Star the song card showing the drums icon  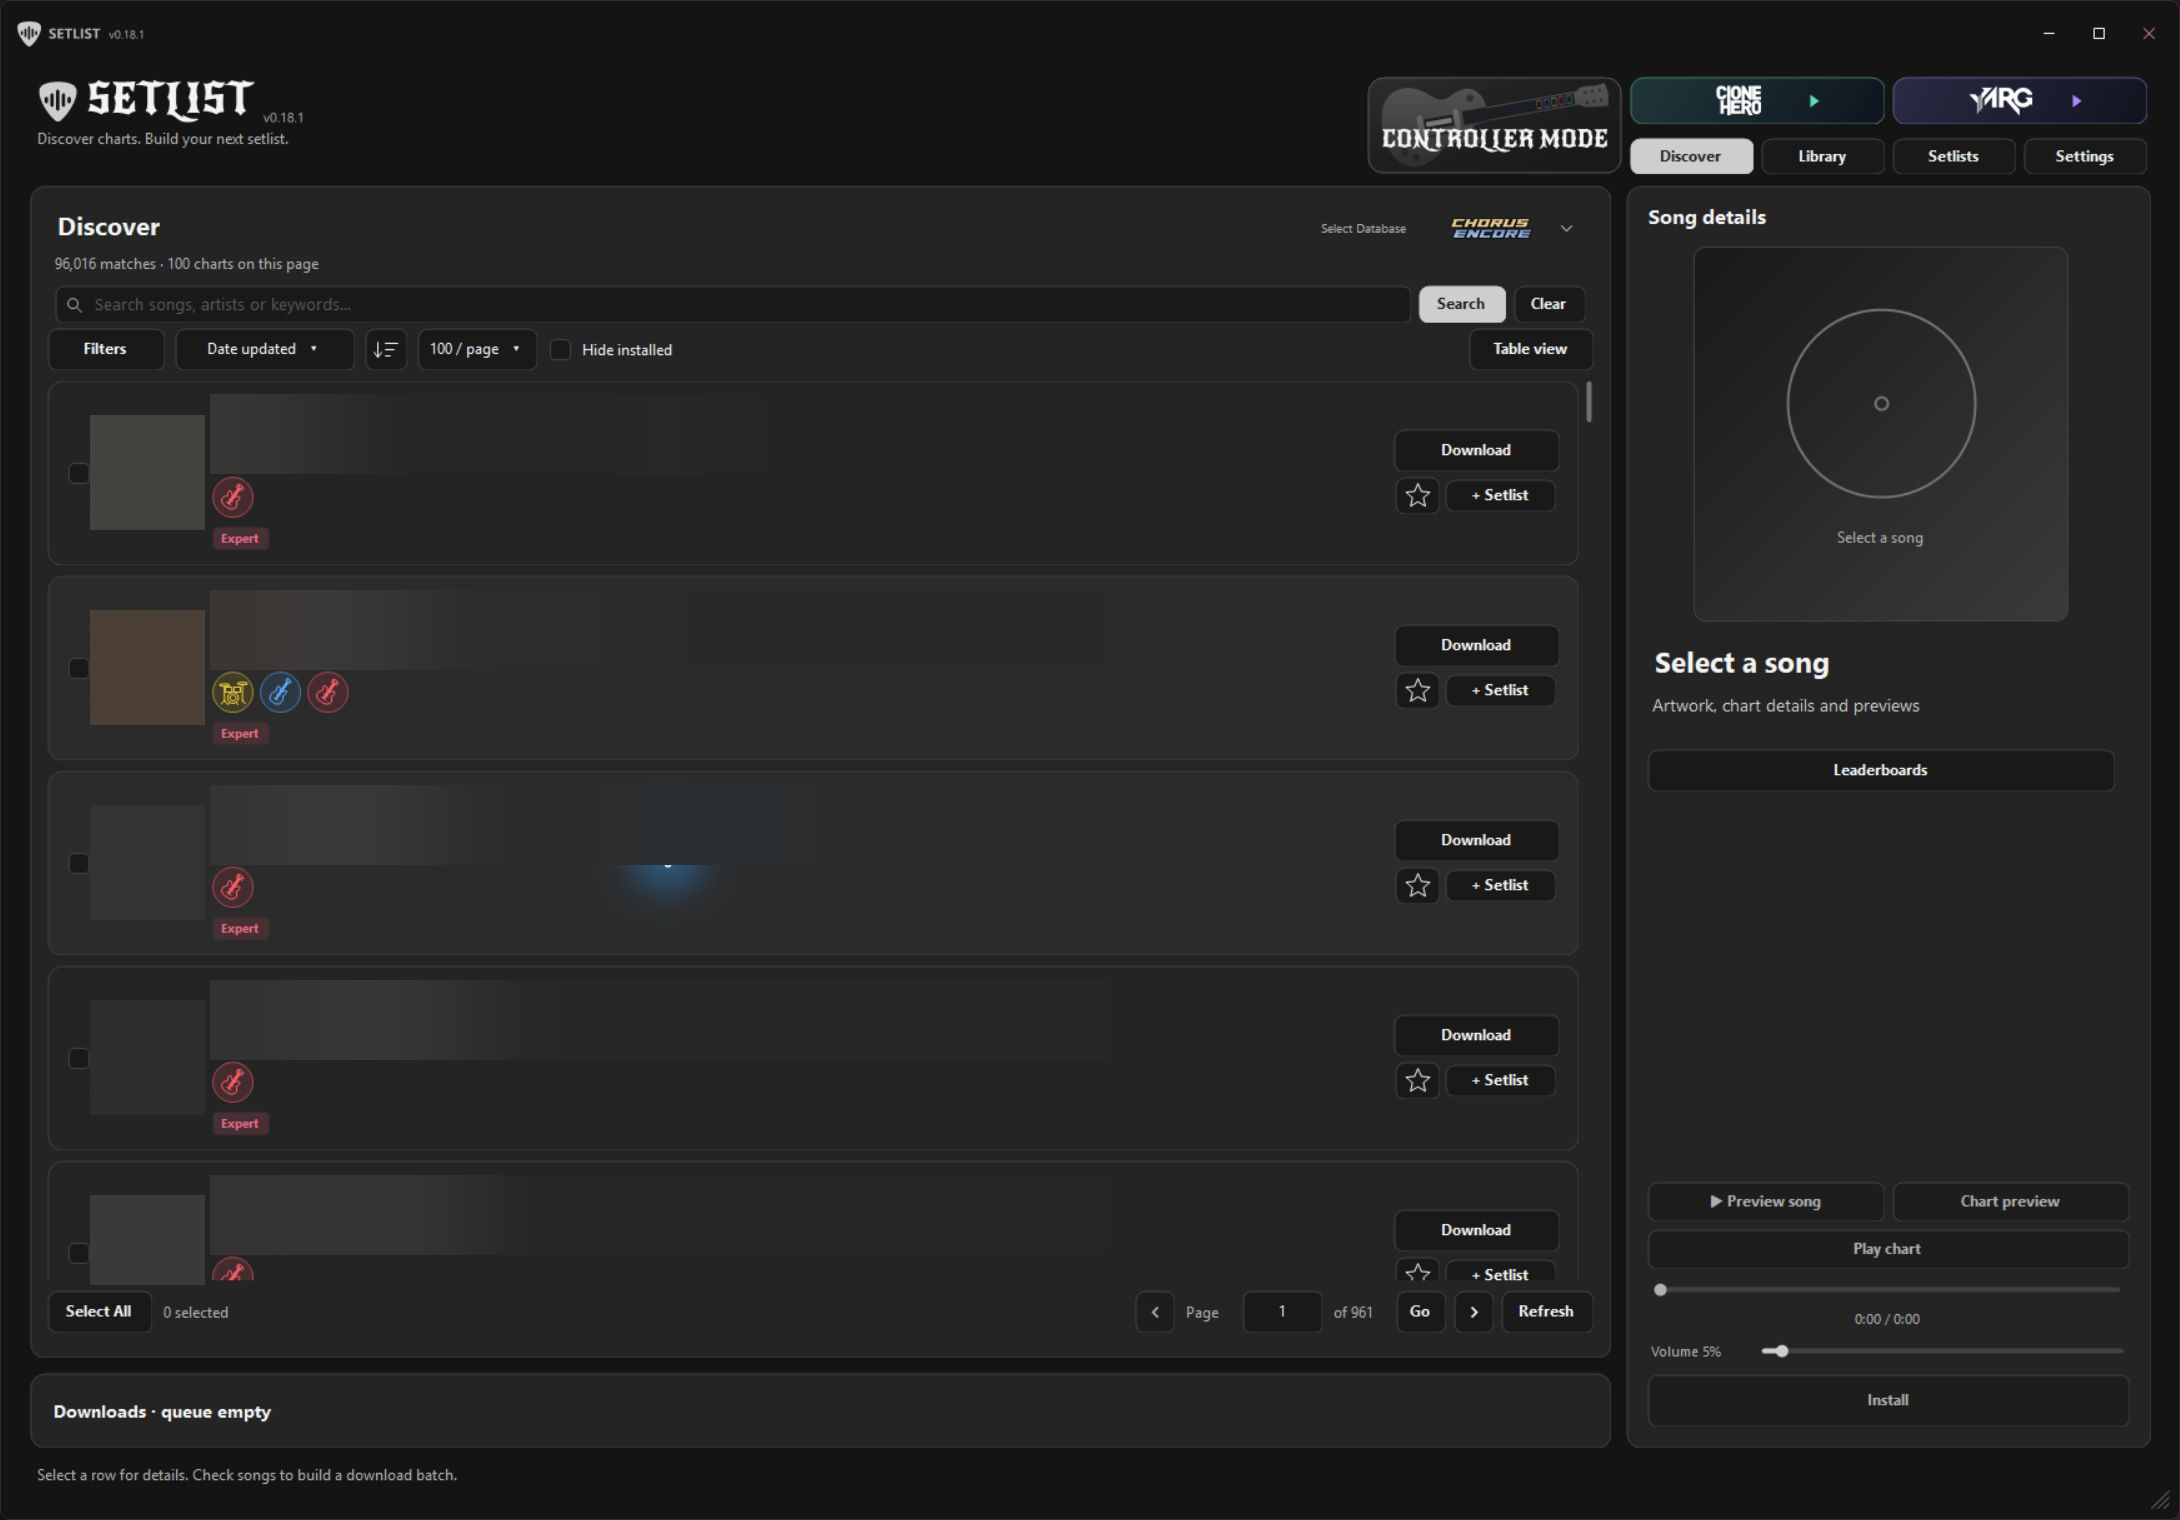point(1417,690)
